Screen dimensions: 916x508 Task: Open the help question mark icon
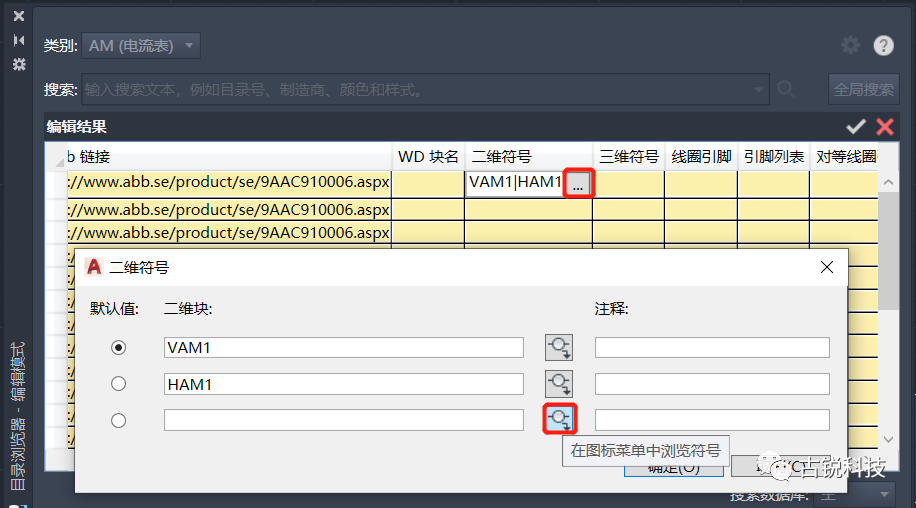pyautogui.click(x=883, y=45)
